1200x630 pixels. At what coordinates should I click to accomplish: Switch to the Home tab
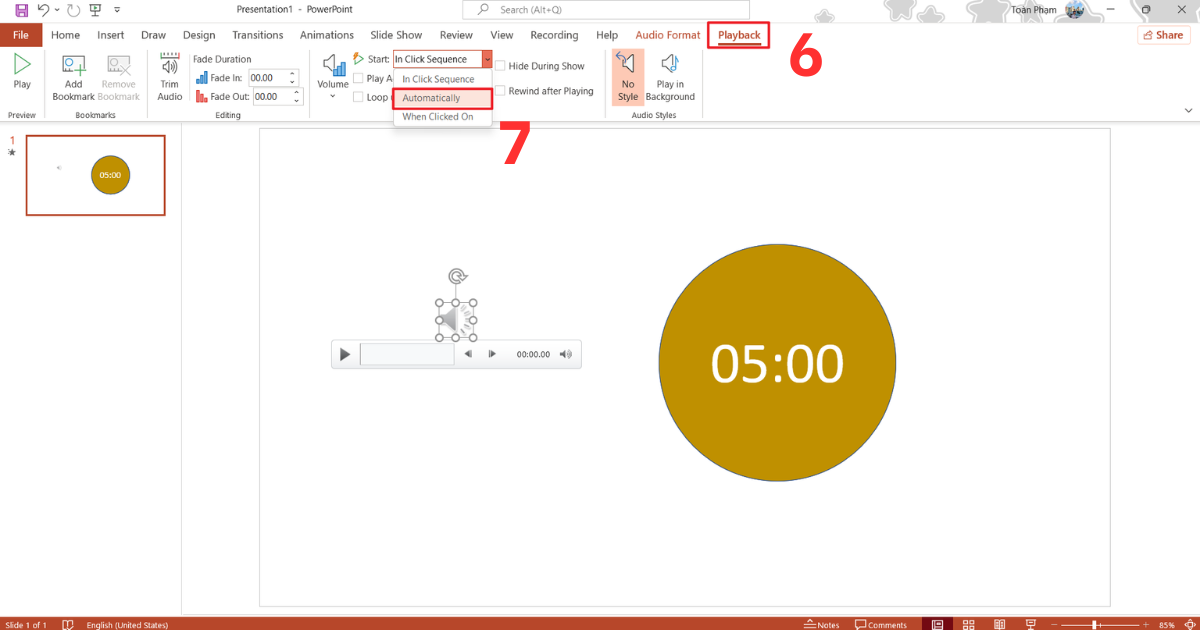[x=65, y=35]
